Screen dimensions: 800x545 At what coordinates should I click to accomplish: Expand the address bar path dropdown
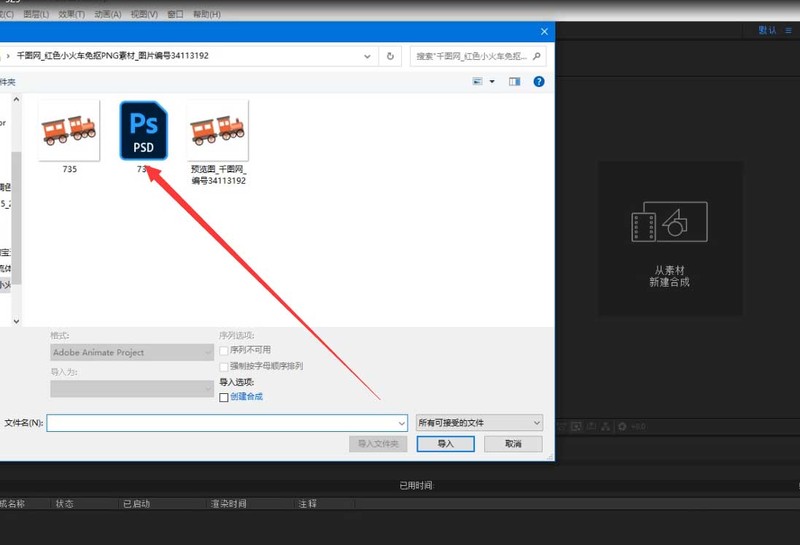[367, 56]
